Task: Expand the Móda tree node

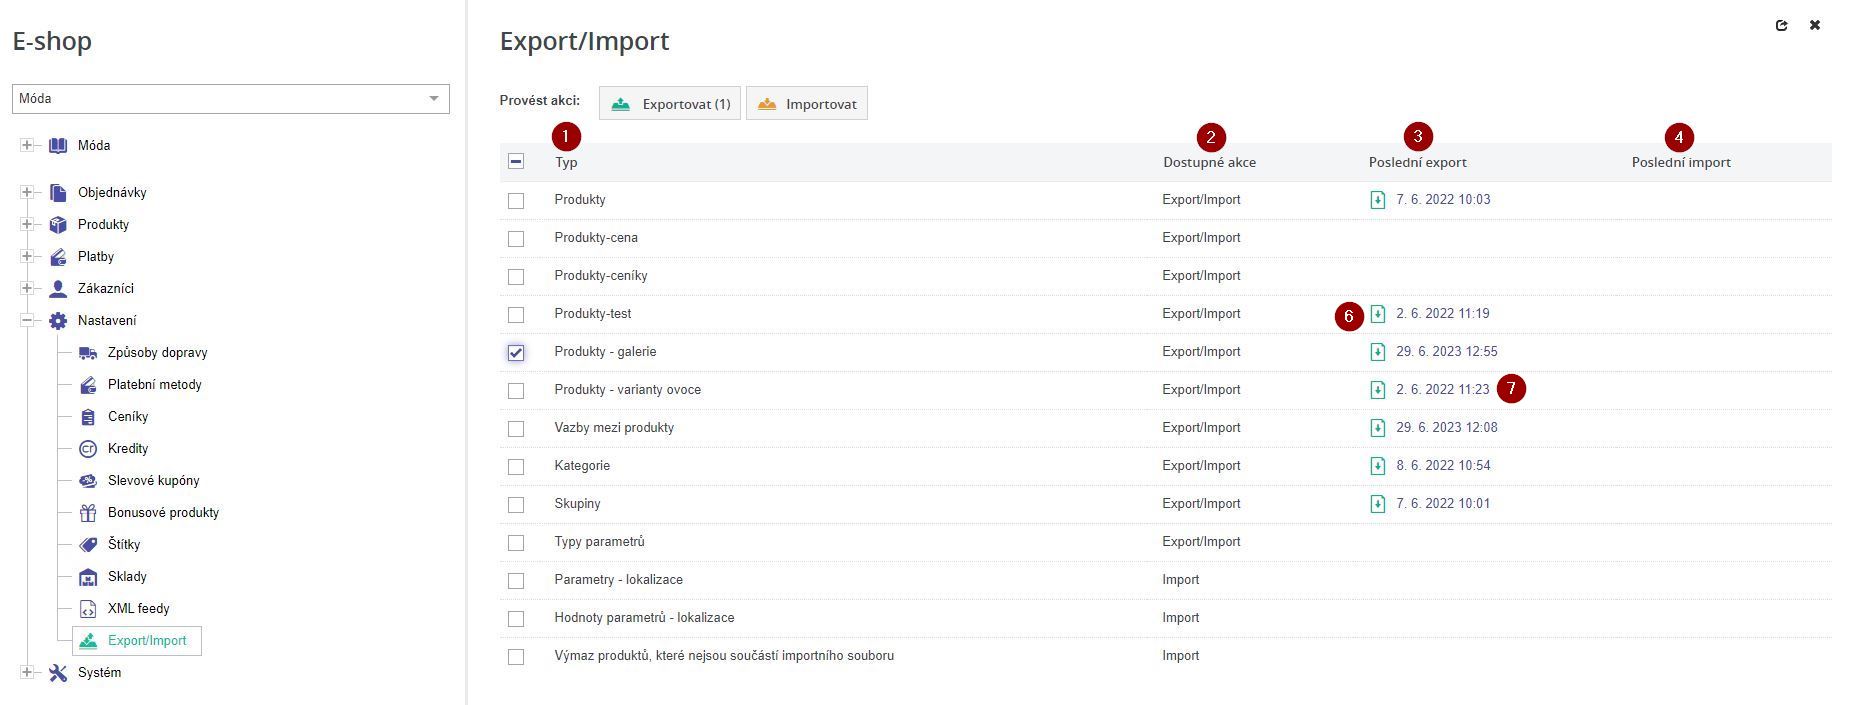Action: coord(27,146)
